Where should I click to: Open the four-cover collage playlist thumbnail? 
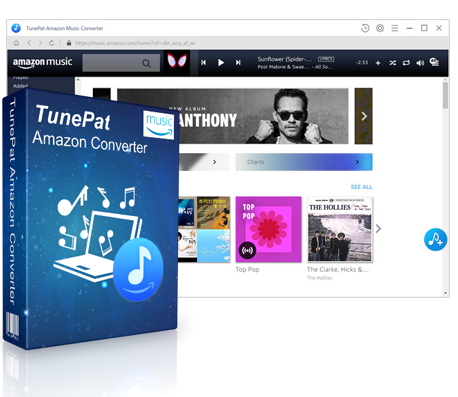point(204,229)
